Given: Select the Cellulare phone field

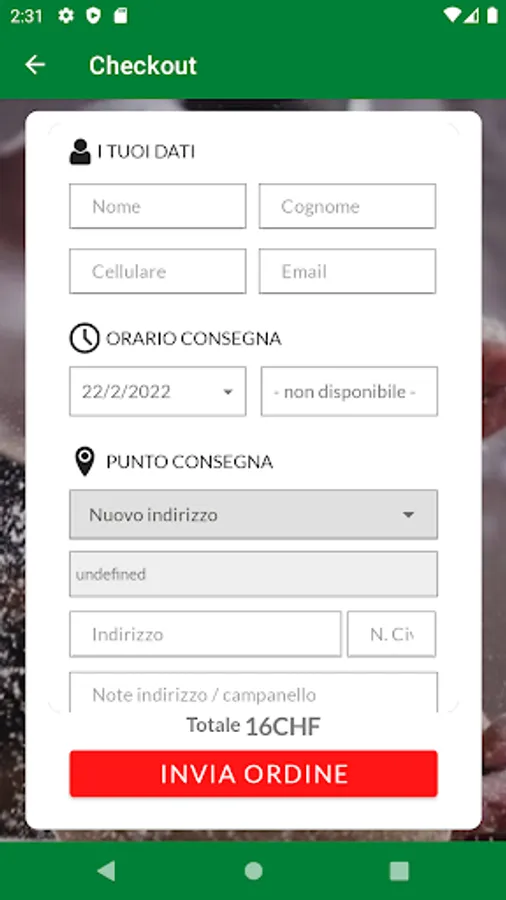Looking at the screenshot, I should tap(158, 271).
